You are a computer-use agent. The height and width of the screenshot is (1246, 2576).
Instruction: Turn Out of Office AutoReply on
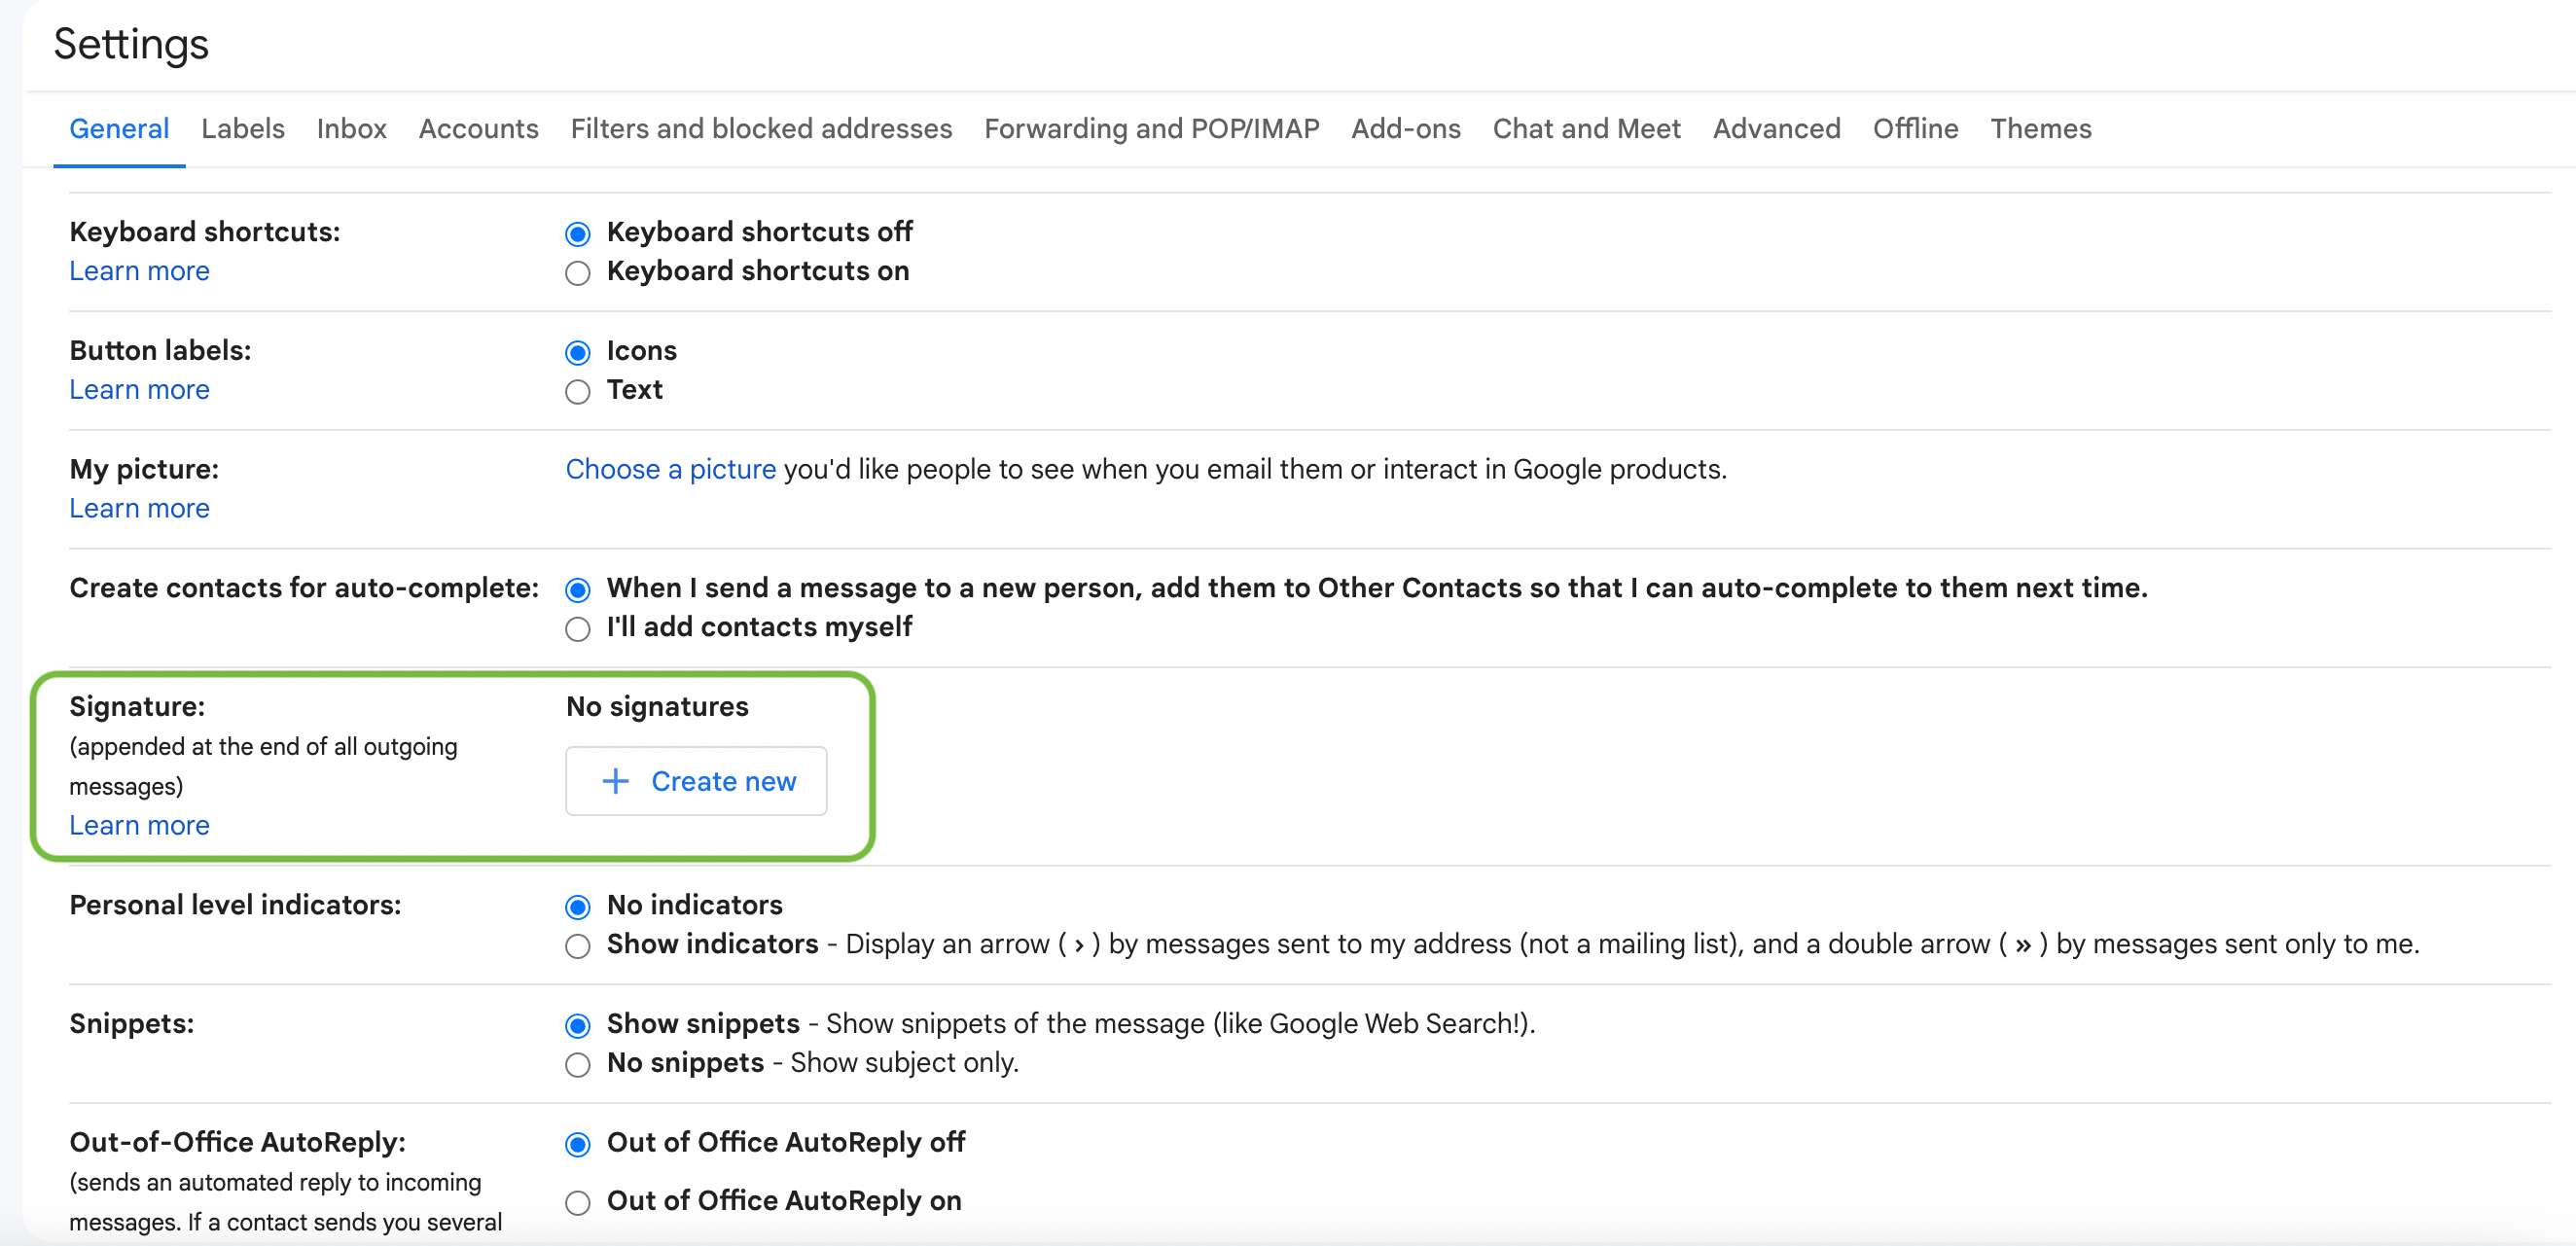pos(577,1202)
